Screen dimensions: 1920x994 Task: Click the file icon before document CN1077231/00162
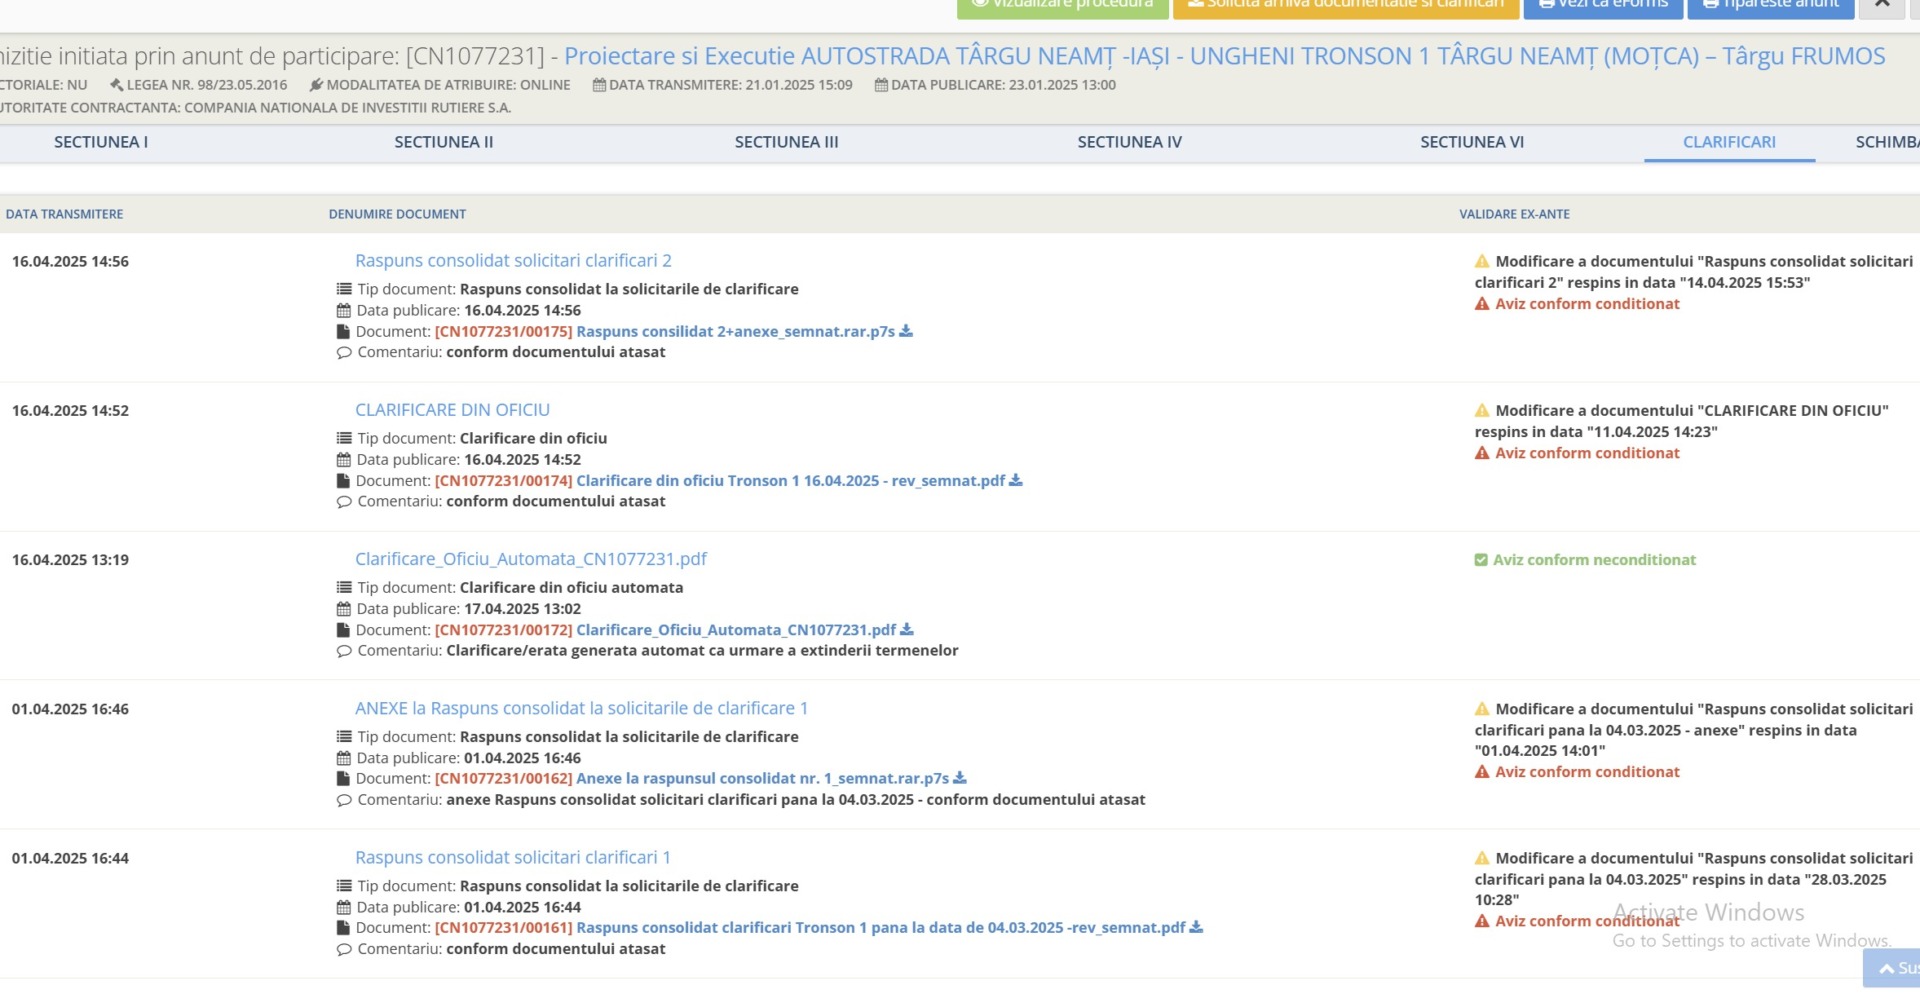(x=343, y=778)
